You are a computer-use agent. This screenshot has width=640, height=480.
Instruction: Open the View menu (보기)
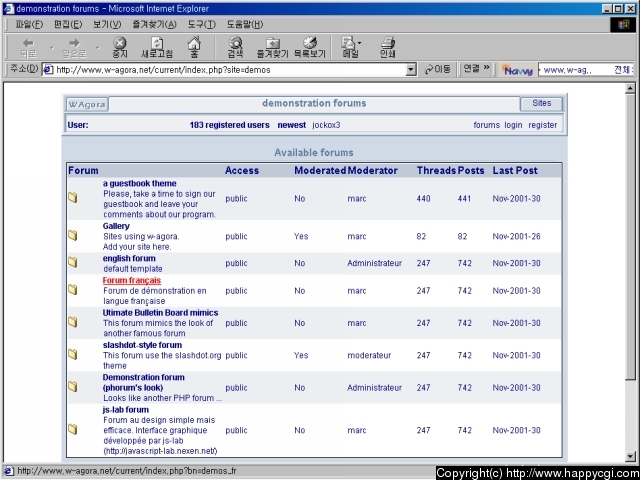(107, 24)
